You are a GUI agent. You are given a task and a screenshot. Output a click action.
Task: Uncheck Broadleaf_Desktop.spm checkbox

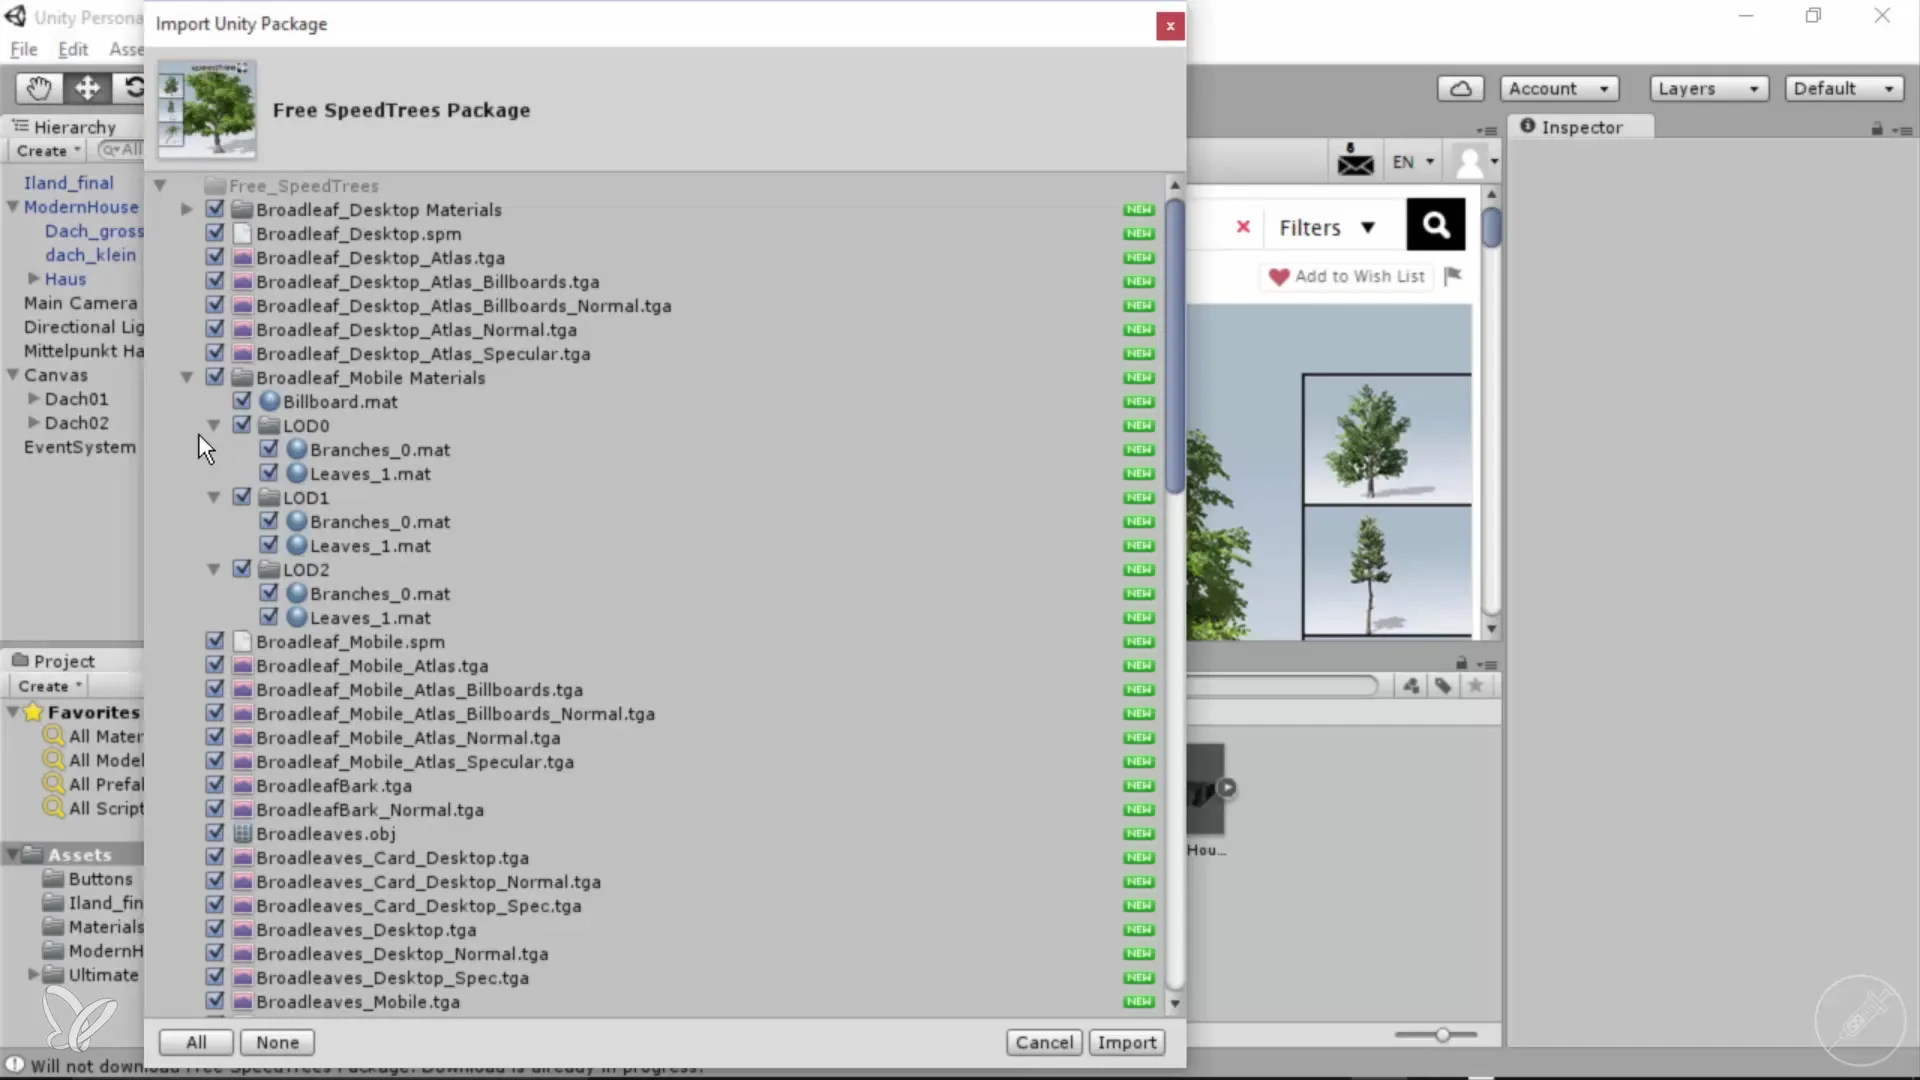[215, 233]
